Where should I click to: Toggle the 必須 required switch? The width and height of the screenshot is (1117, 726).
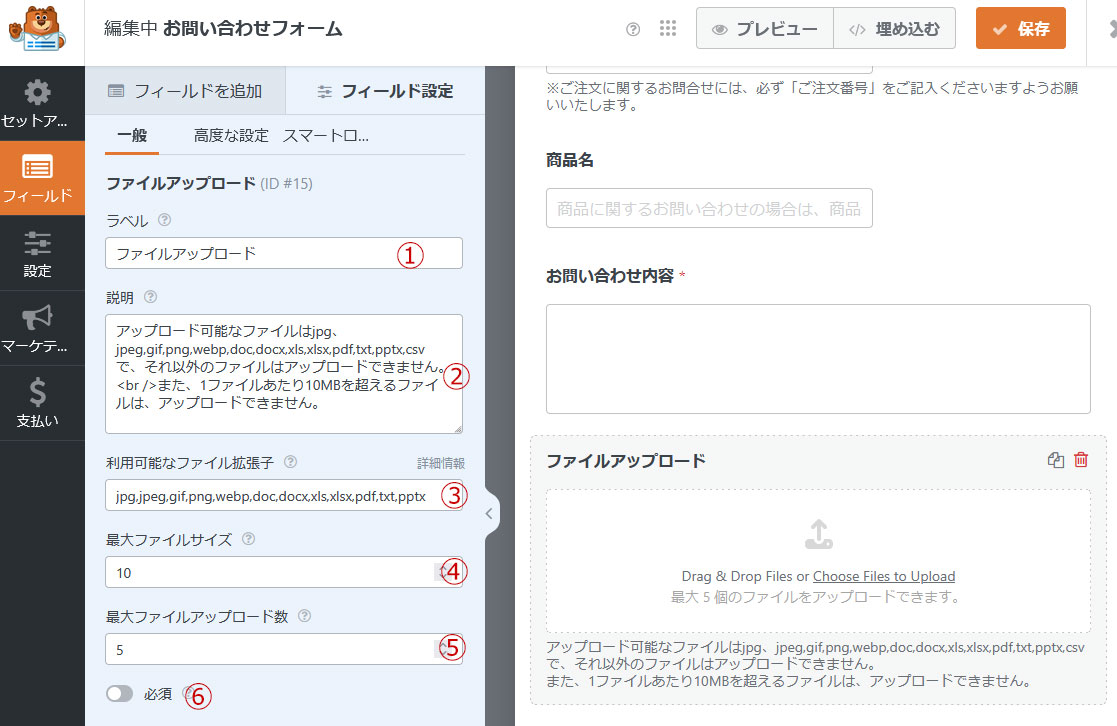[x=120, y=693]
